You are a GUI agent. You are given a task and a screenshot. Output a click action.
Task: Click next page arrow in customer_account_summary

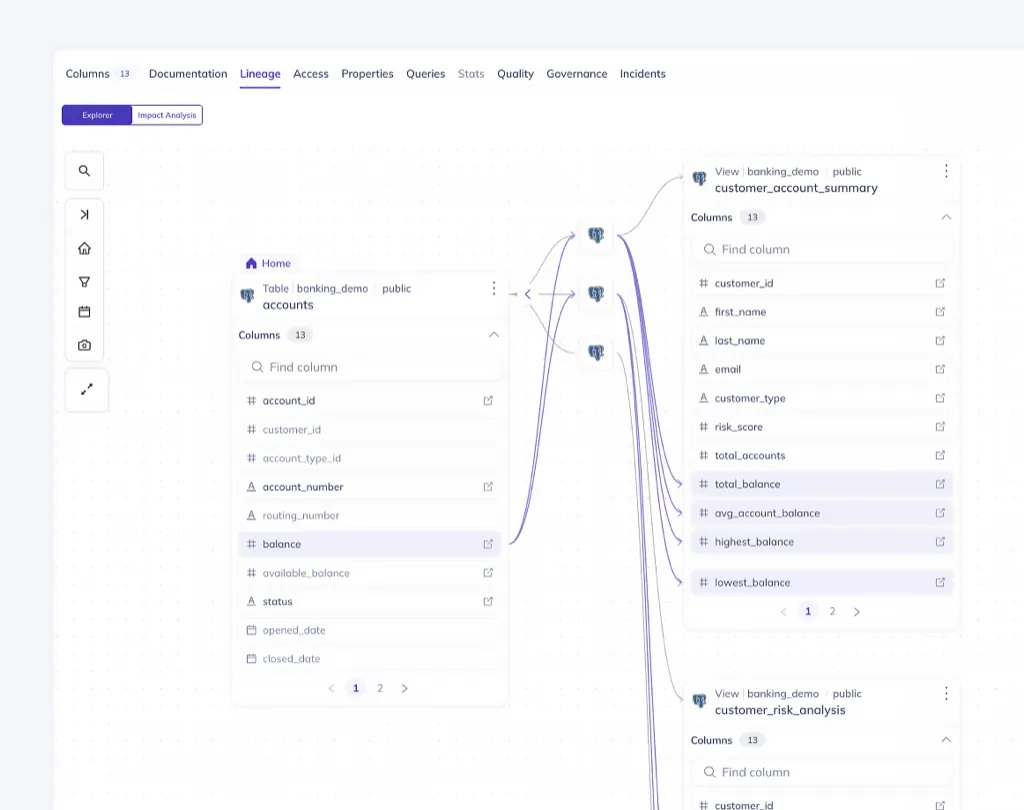[856, 611]
